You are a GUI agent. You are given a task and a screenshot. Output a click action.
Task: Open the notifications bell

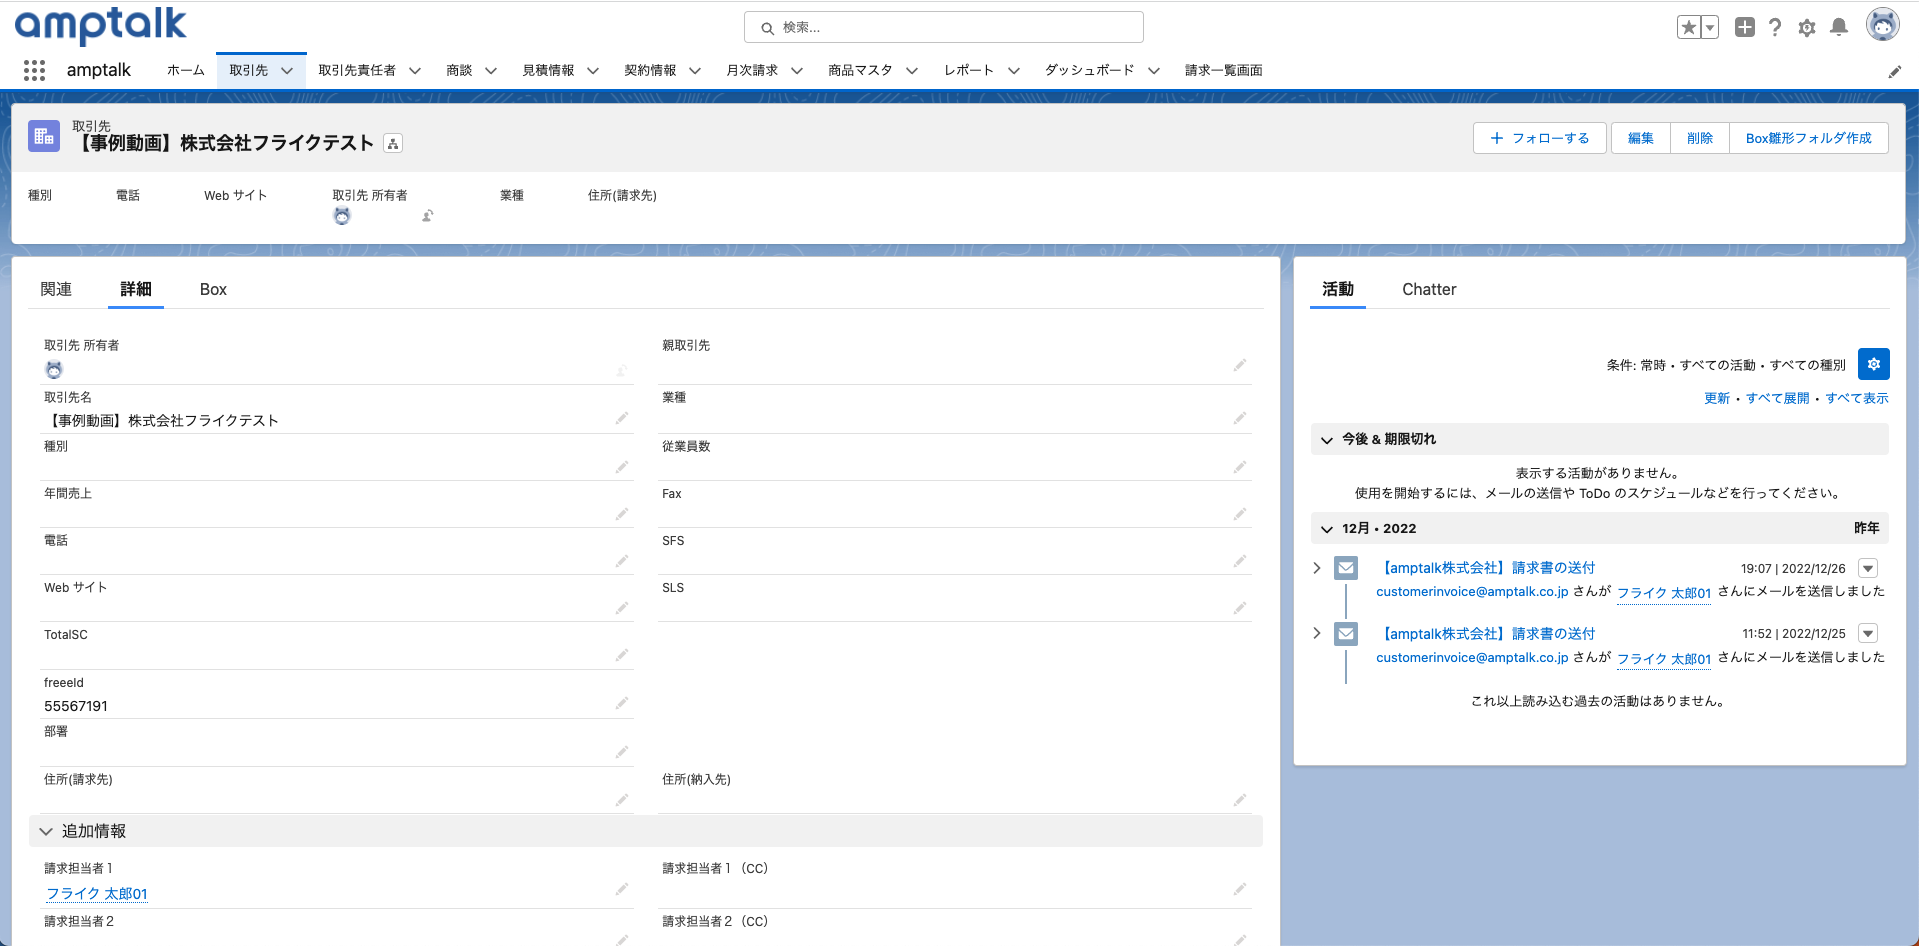(1839, 27)
